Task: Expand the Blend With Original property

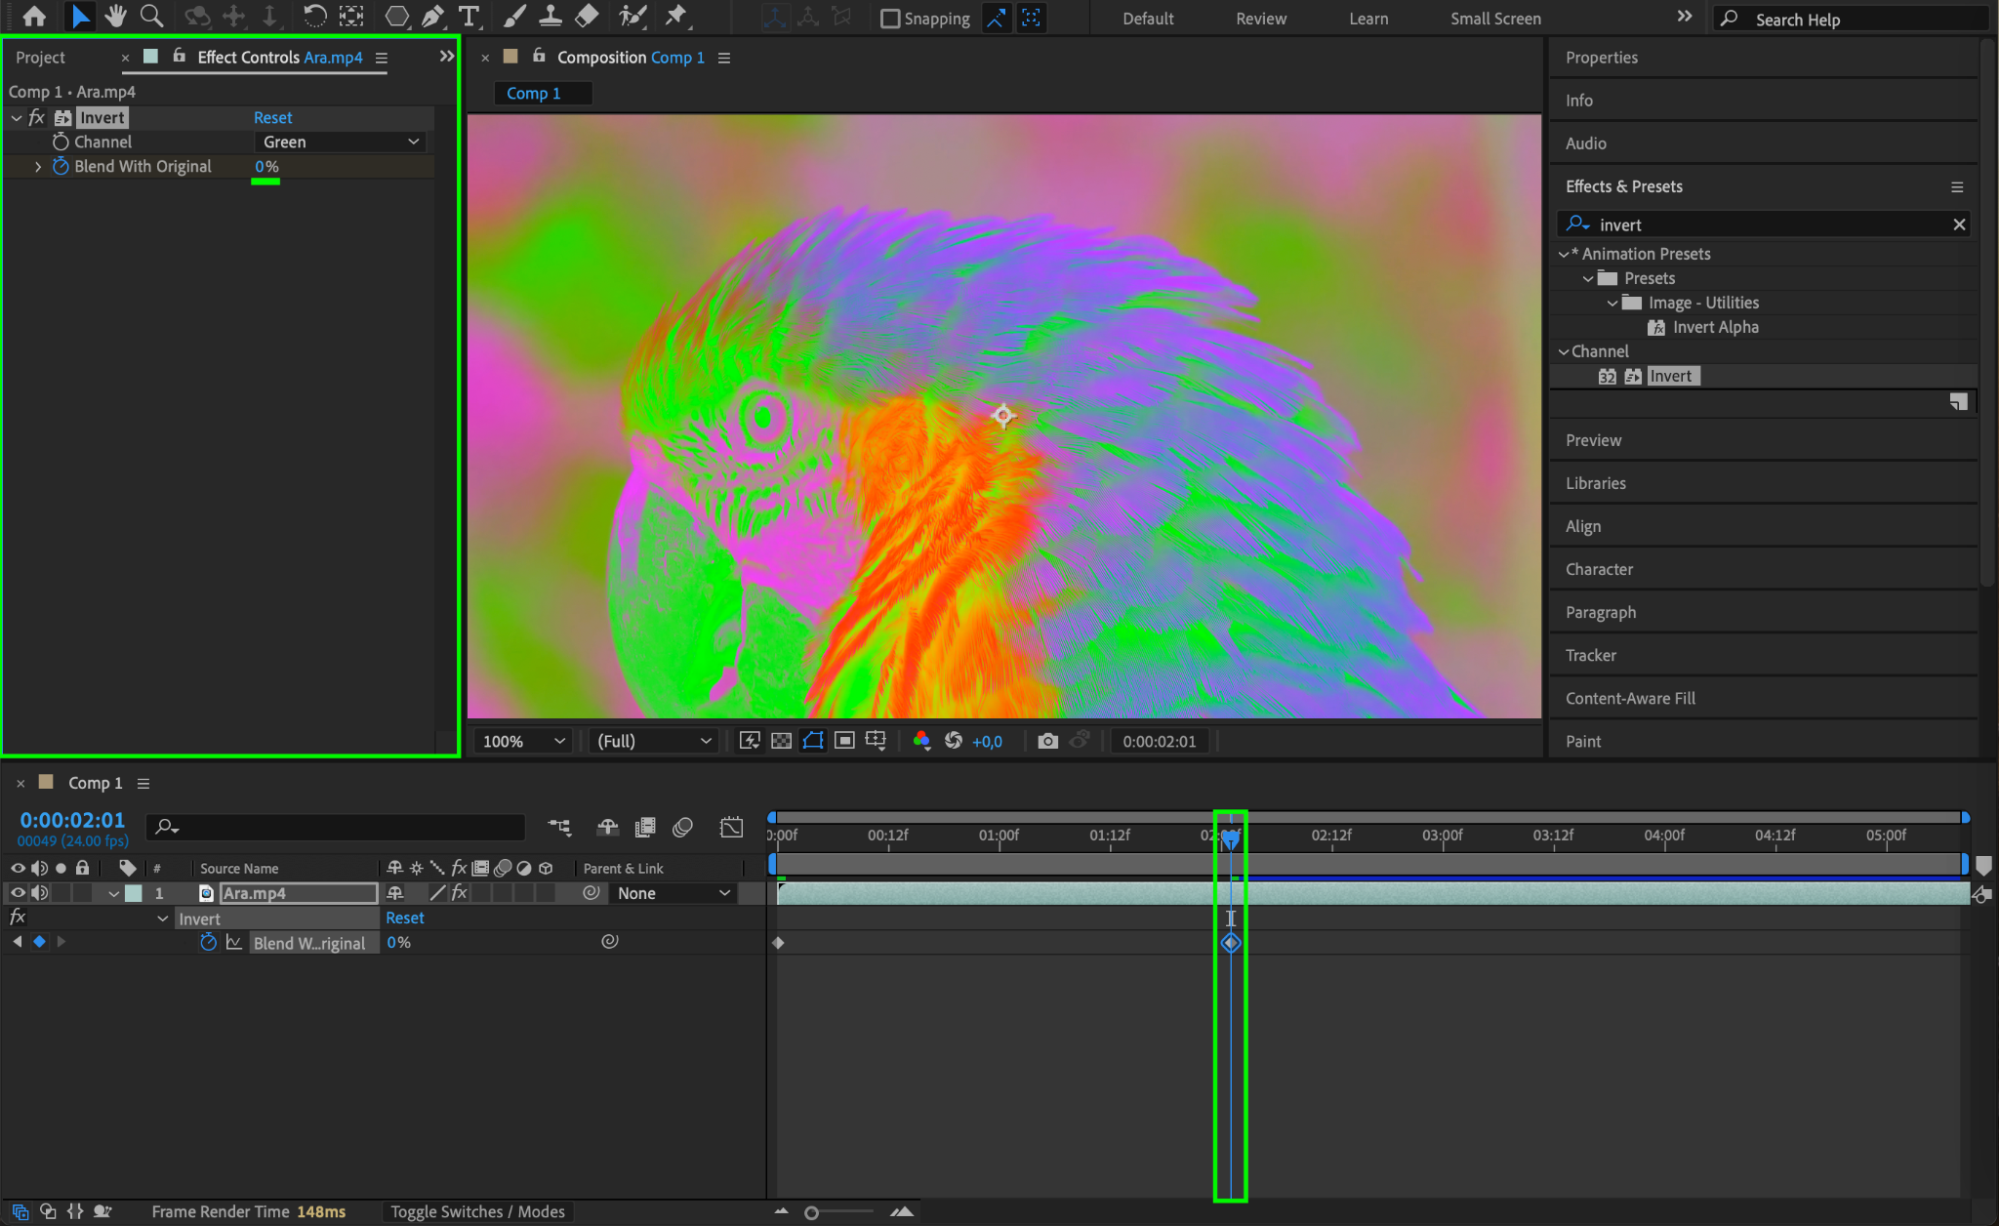Action: tap(38, 167)
